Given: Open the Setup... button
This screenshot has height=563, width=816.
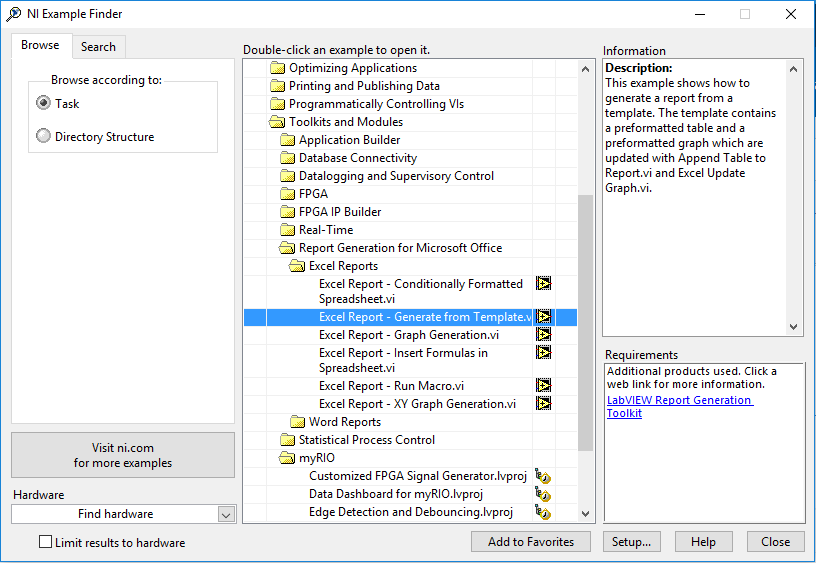Looking at the screenshot, I should tap(631, 542).
